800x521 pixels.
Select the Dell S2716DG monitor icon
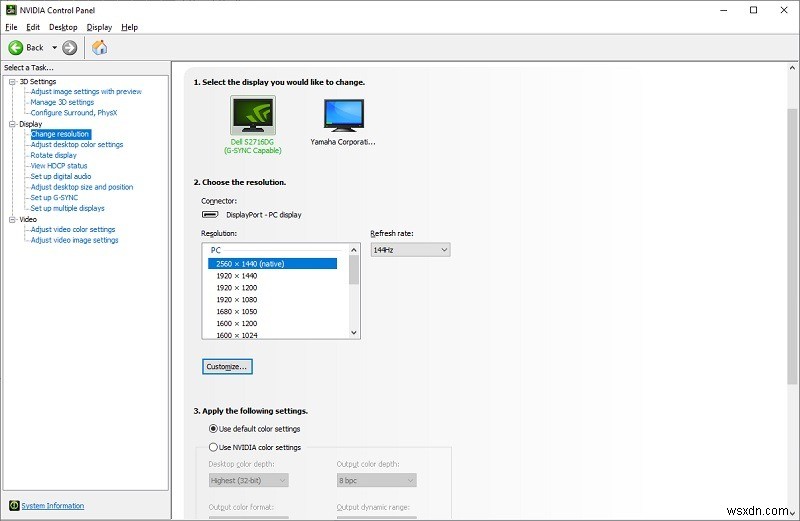tap(253, 114)
